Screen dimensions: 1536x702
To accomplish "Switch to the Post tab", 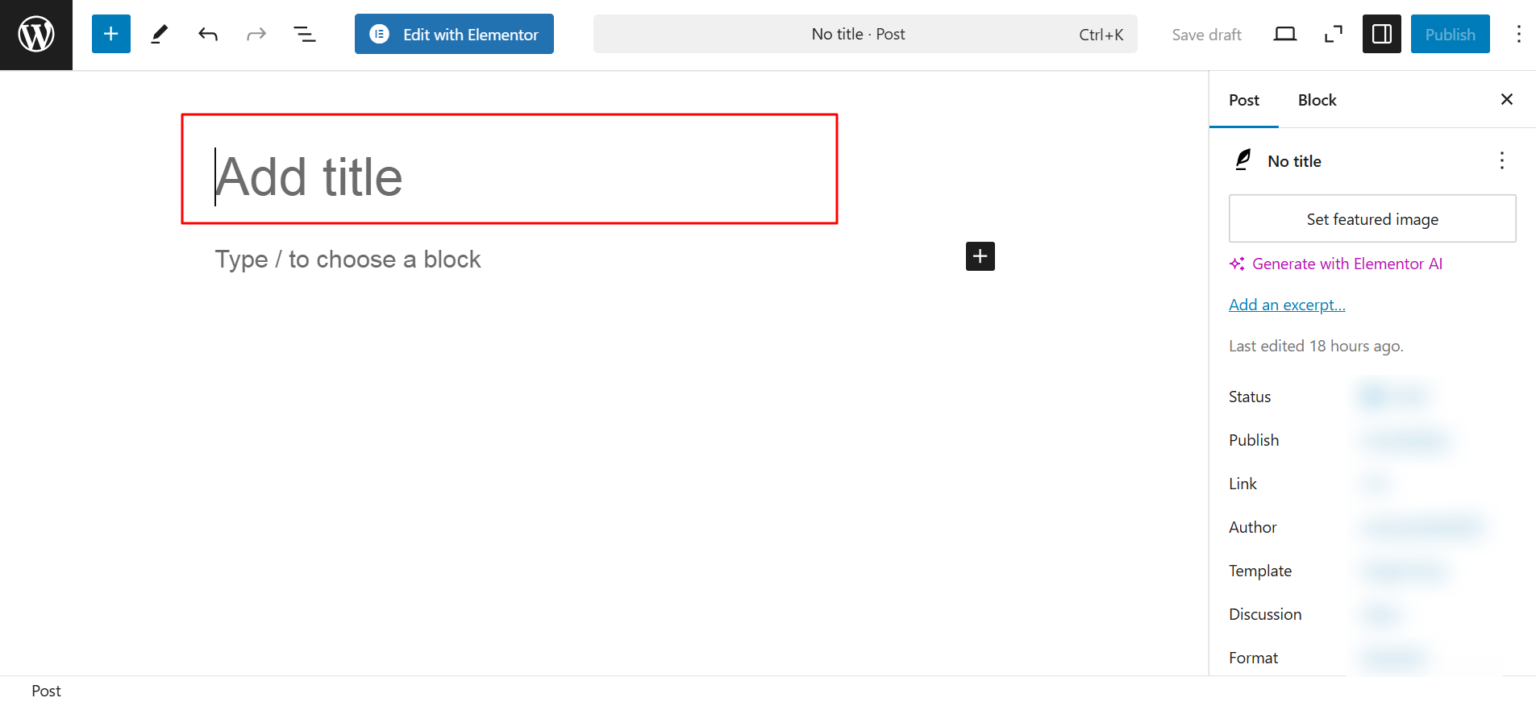I will [1243, 100].
